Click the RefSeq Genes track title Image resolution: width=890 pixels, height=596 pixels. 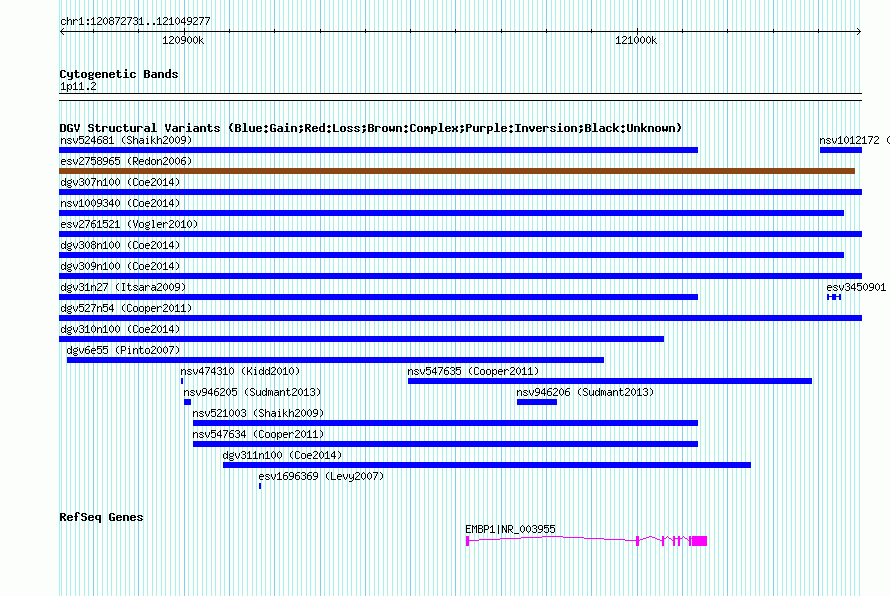(101, 517)
